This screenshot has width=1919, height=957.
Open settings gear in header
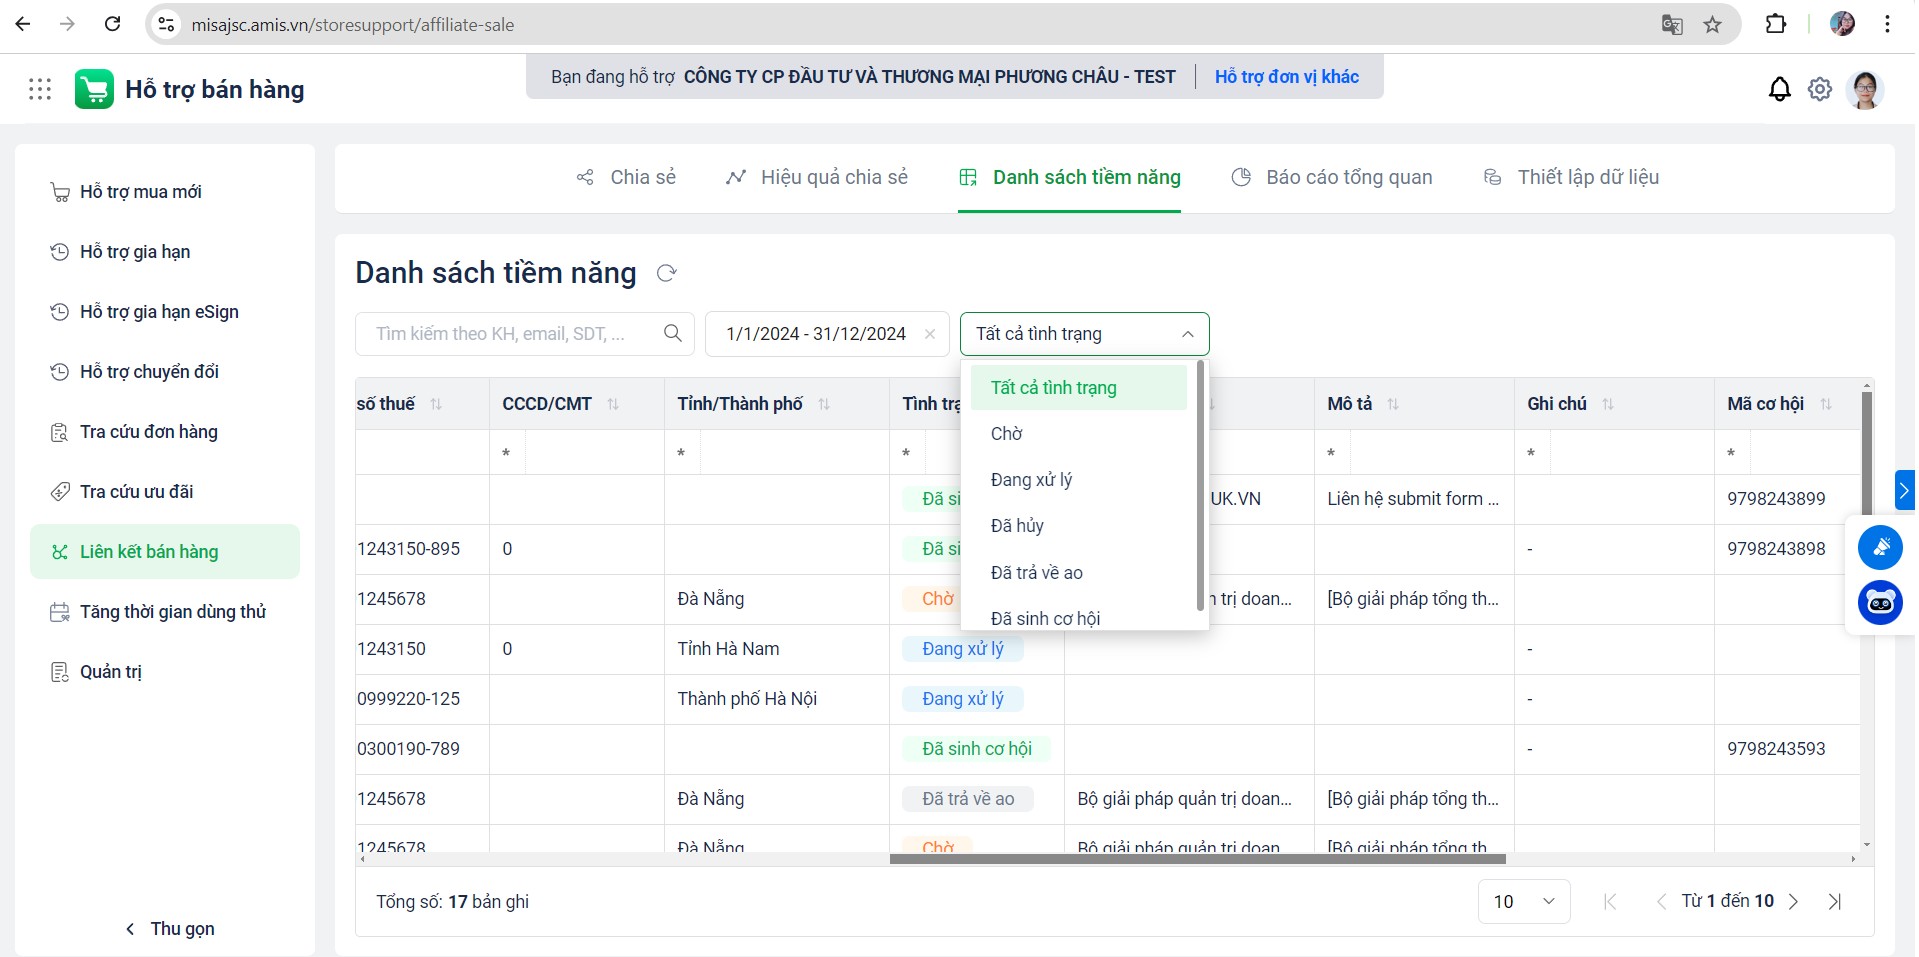[1819, 90]
